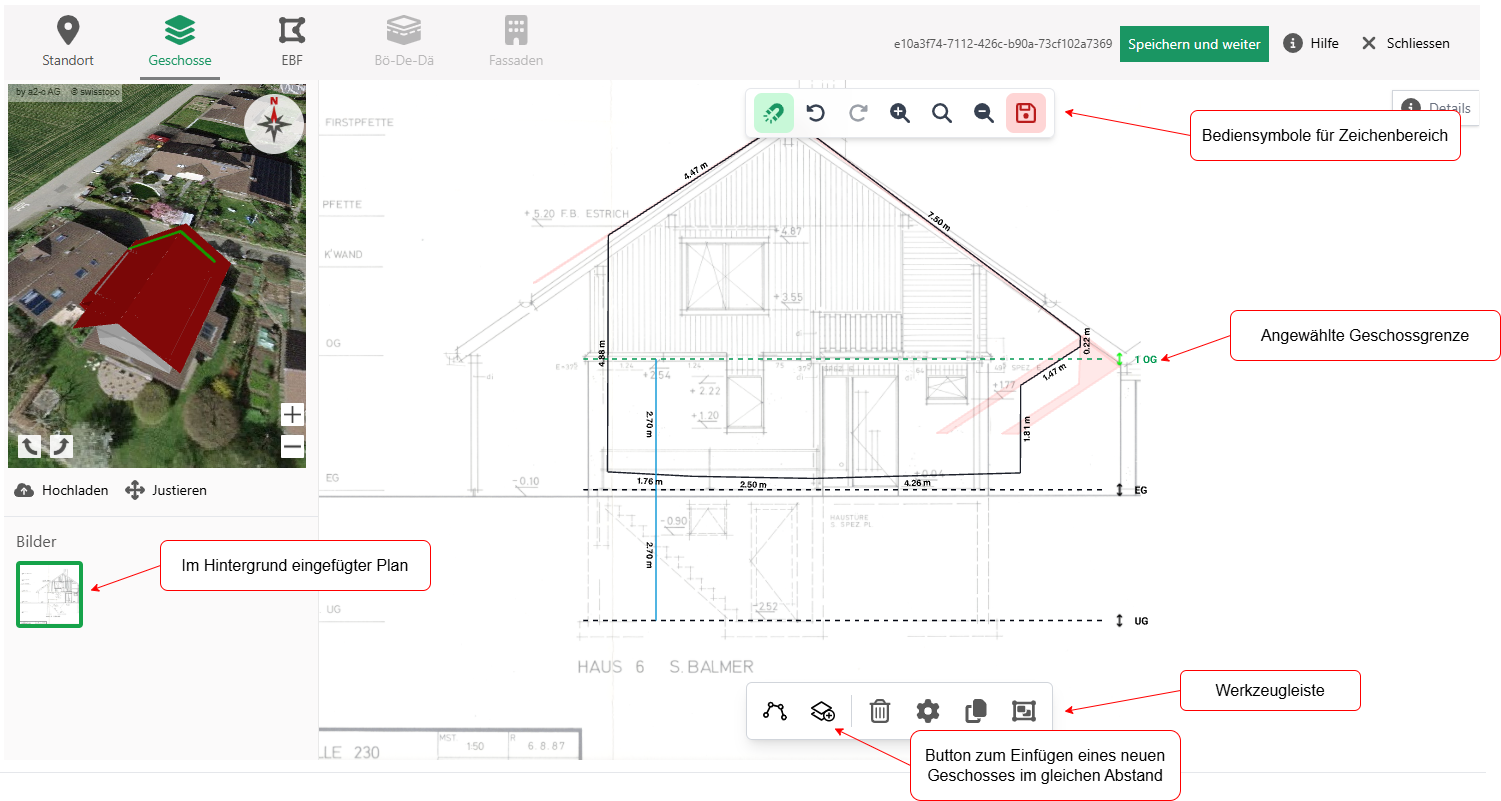Open the gear settings in the bottom toolbar
This screenshot has width=1501, height=801.
coord(928,711)
